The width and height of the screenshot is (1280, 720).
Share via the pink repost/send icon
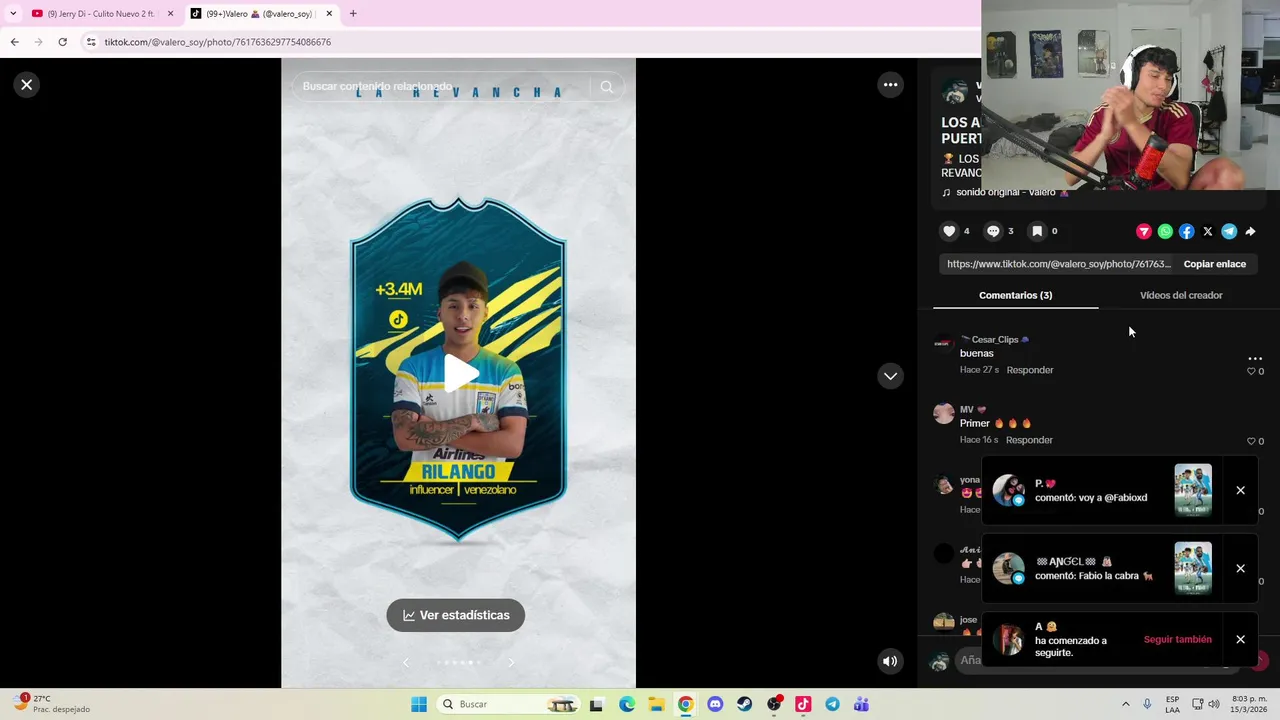click(1144, 231)
